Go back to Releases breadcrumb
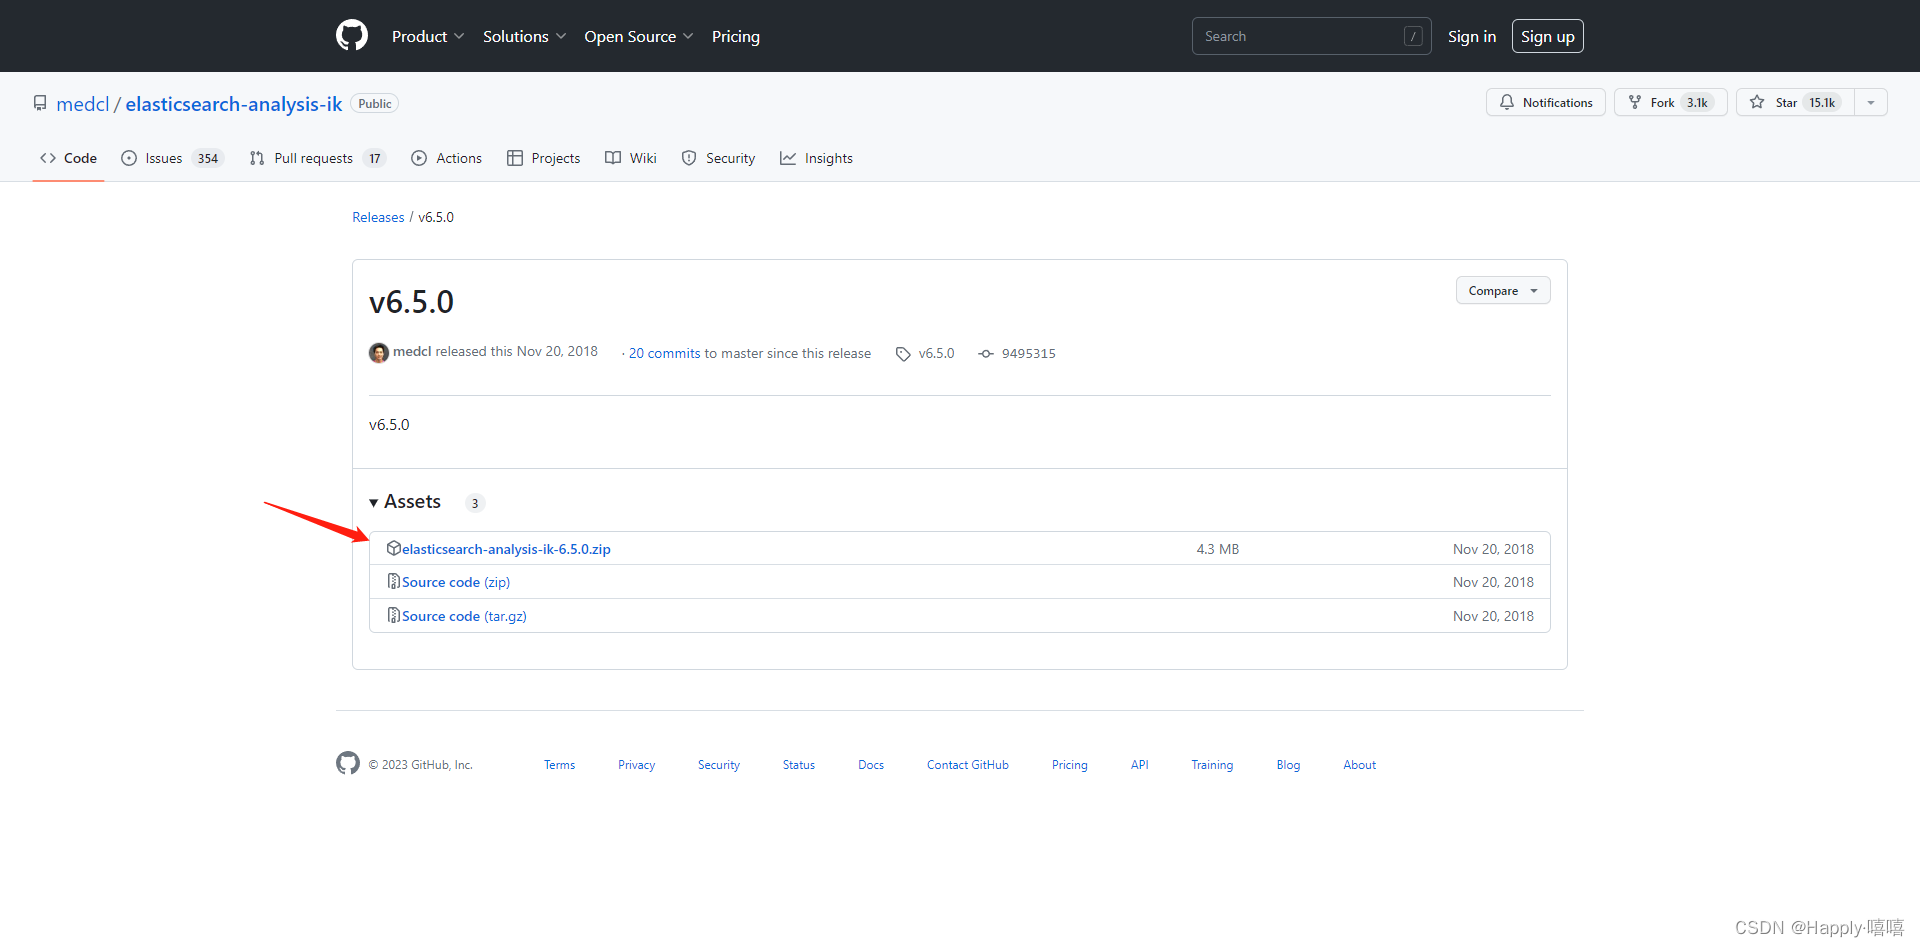The height and width of the screenshot is (947, 1920). (378, 217)
